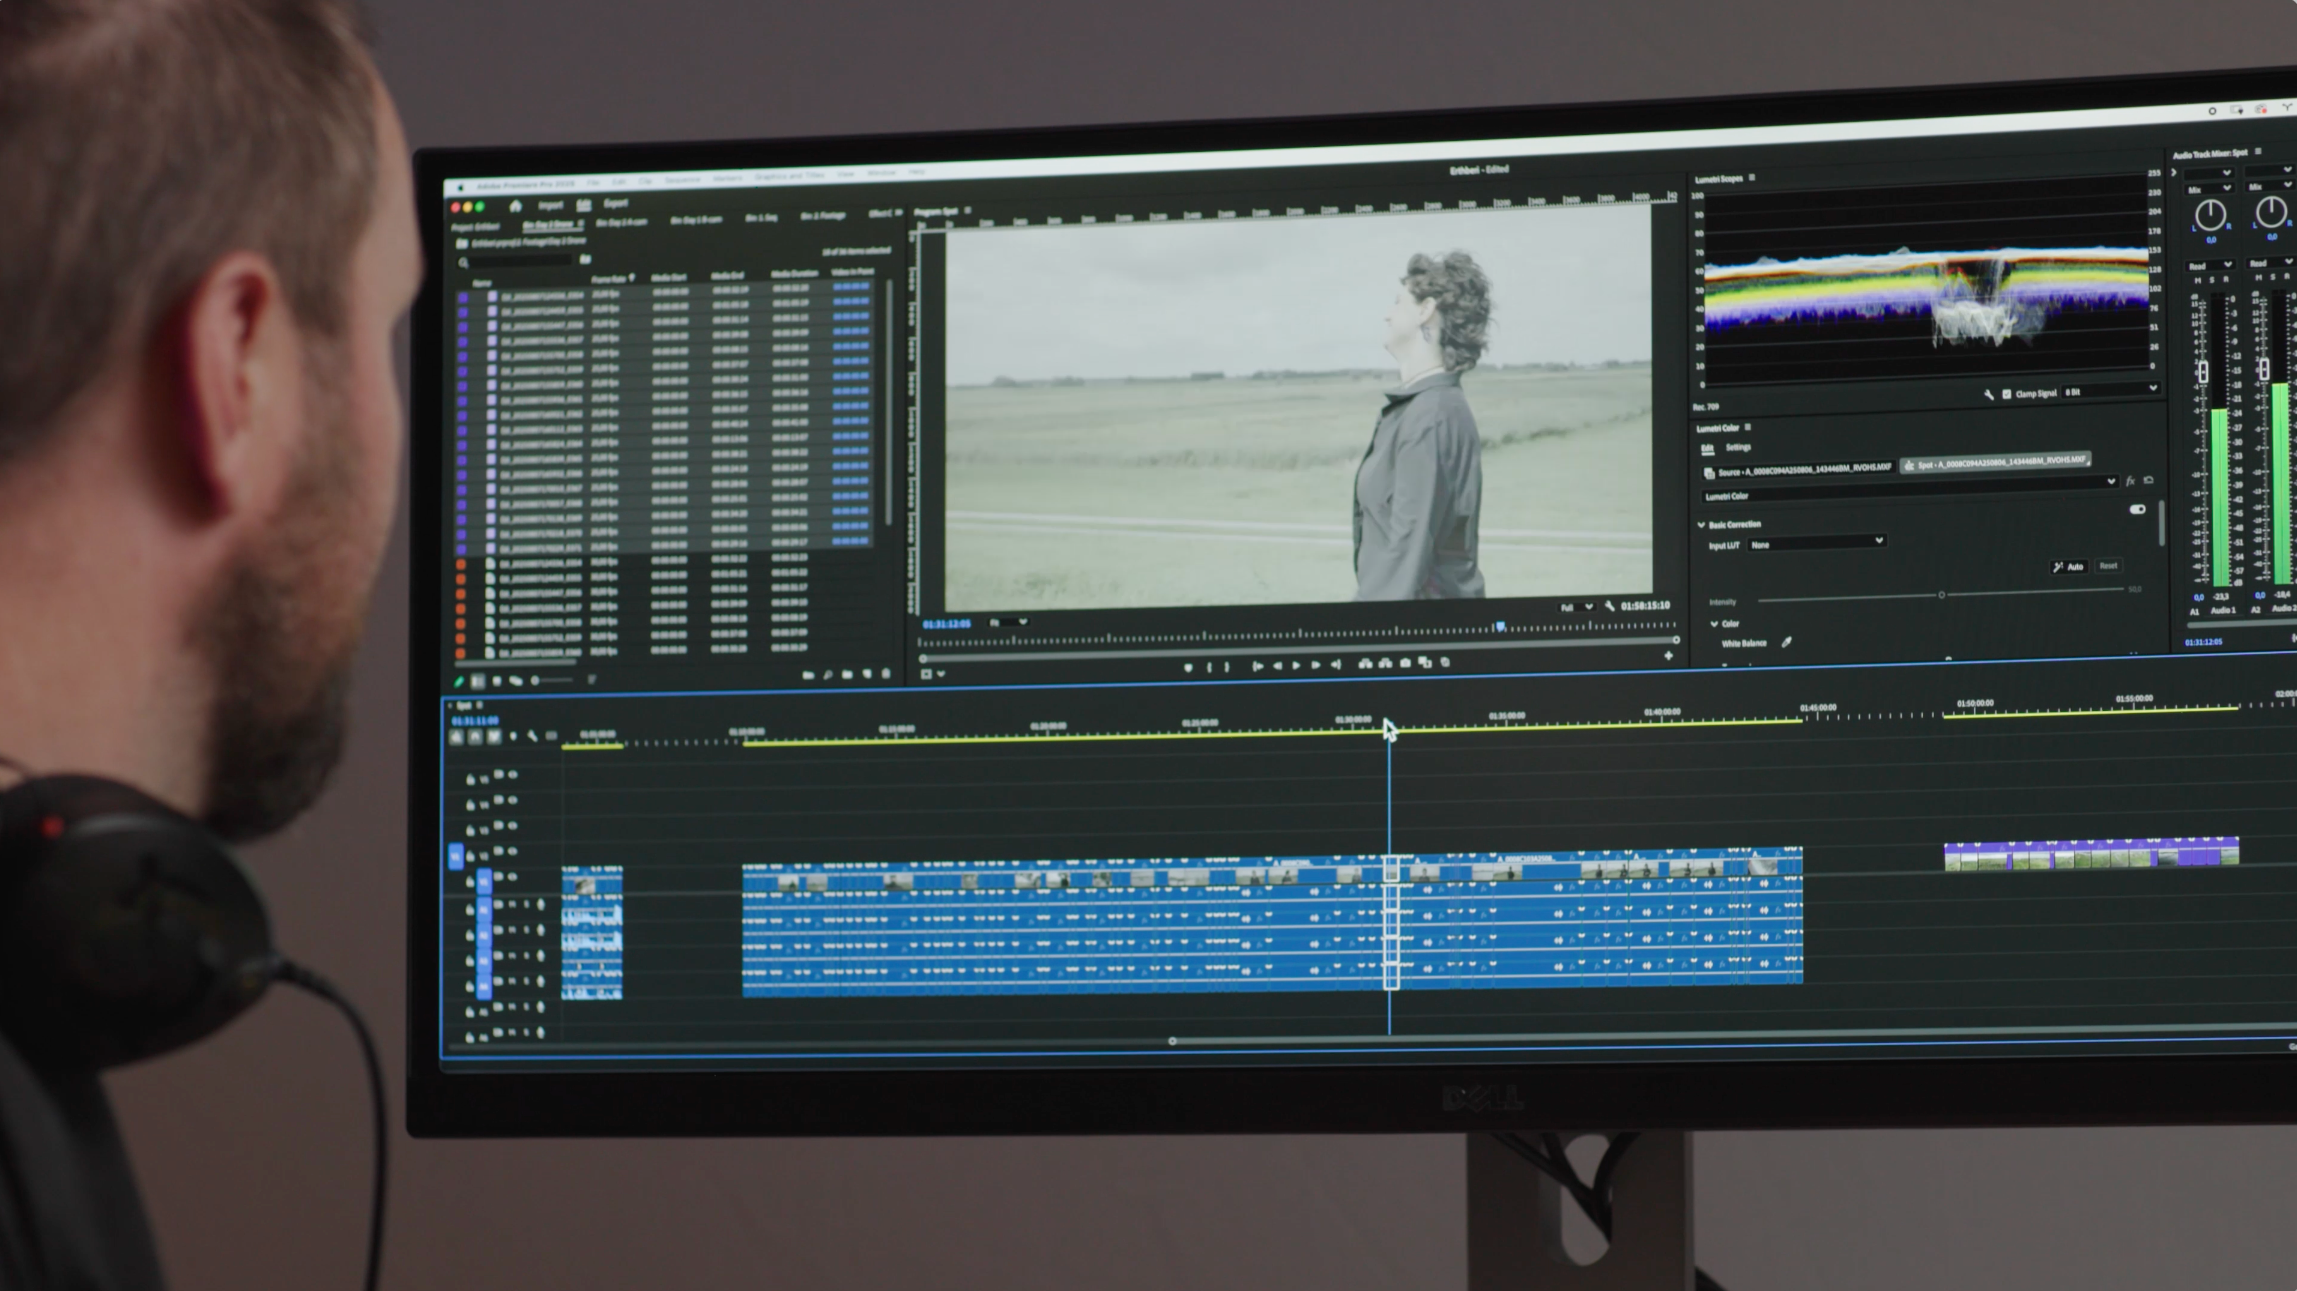Select the Bin 2. Footage tab

823,216
